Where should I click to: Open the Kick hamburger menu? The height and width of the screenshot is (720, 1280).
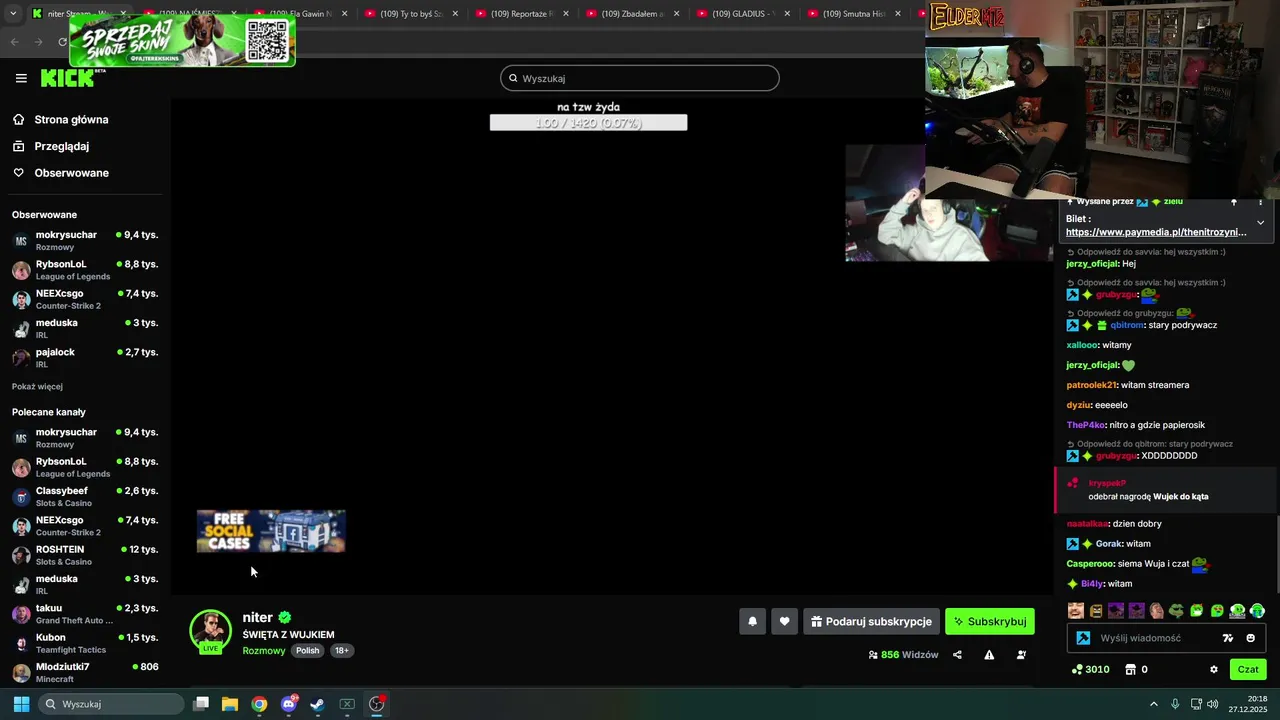21,78
